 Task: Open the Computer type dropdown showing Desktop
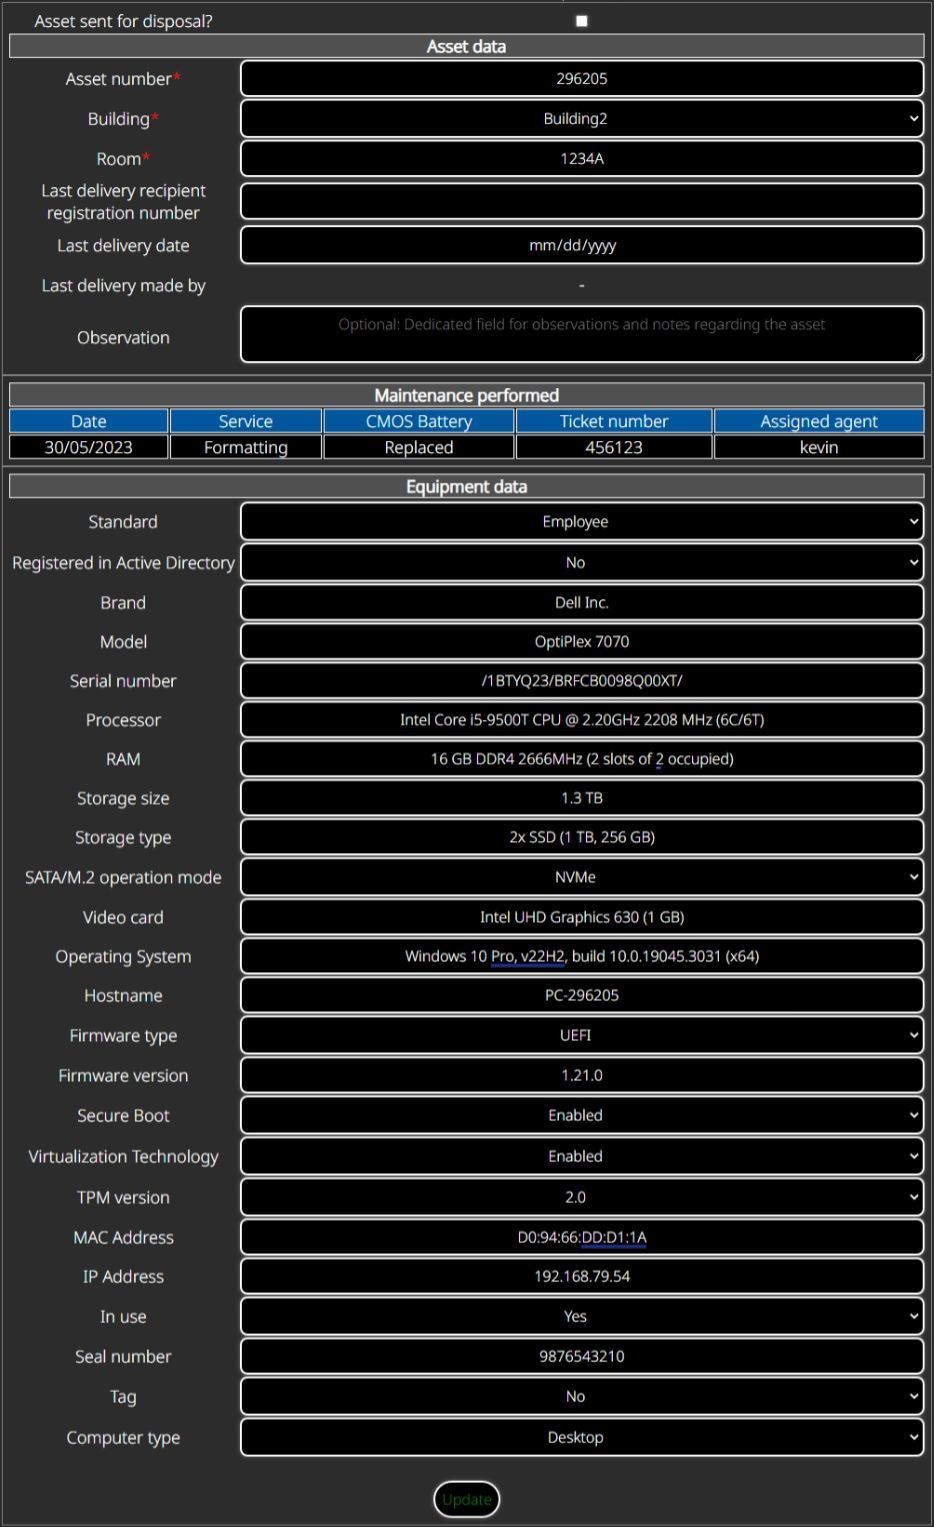[x=581, y=1437]
